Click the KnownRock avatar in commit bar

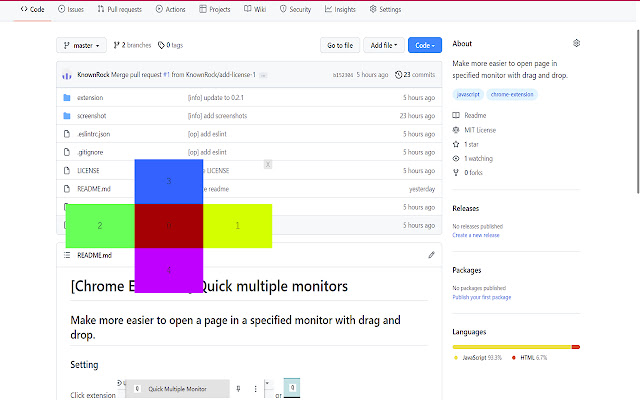coord(67,75)
